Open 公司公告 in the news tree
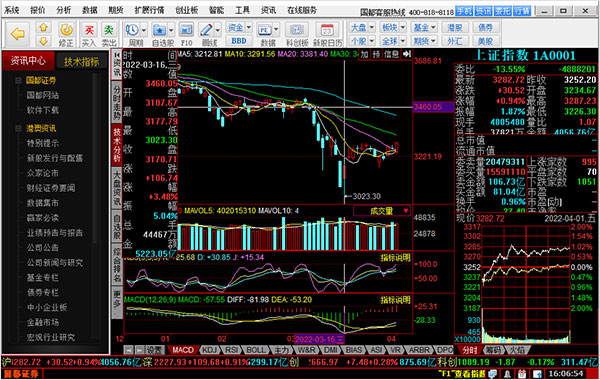Viewport: 600px width, 380px height. pyautogui.click(x=43, y=248)
